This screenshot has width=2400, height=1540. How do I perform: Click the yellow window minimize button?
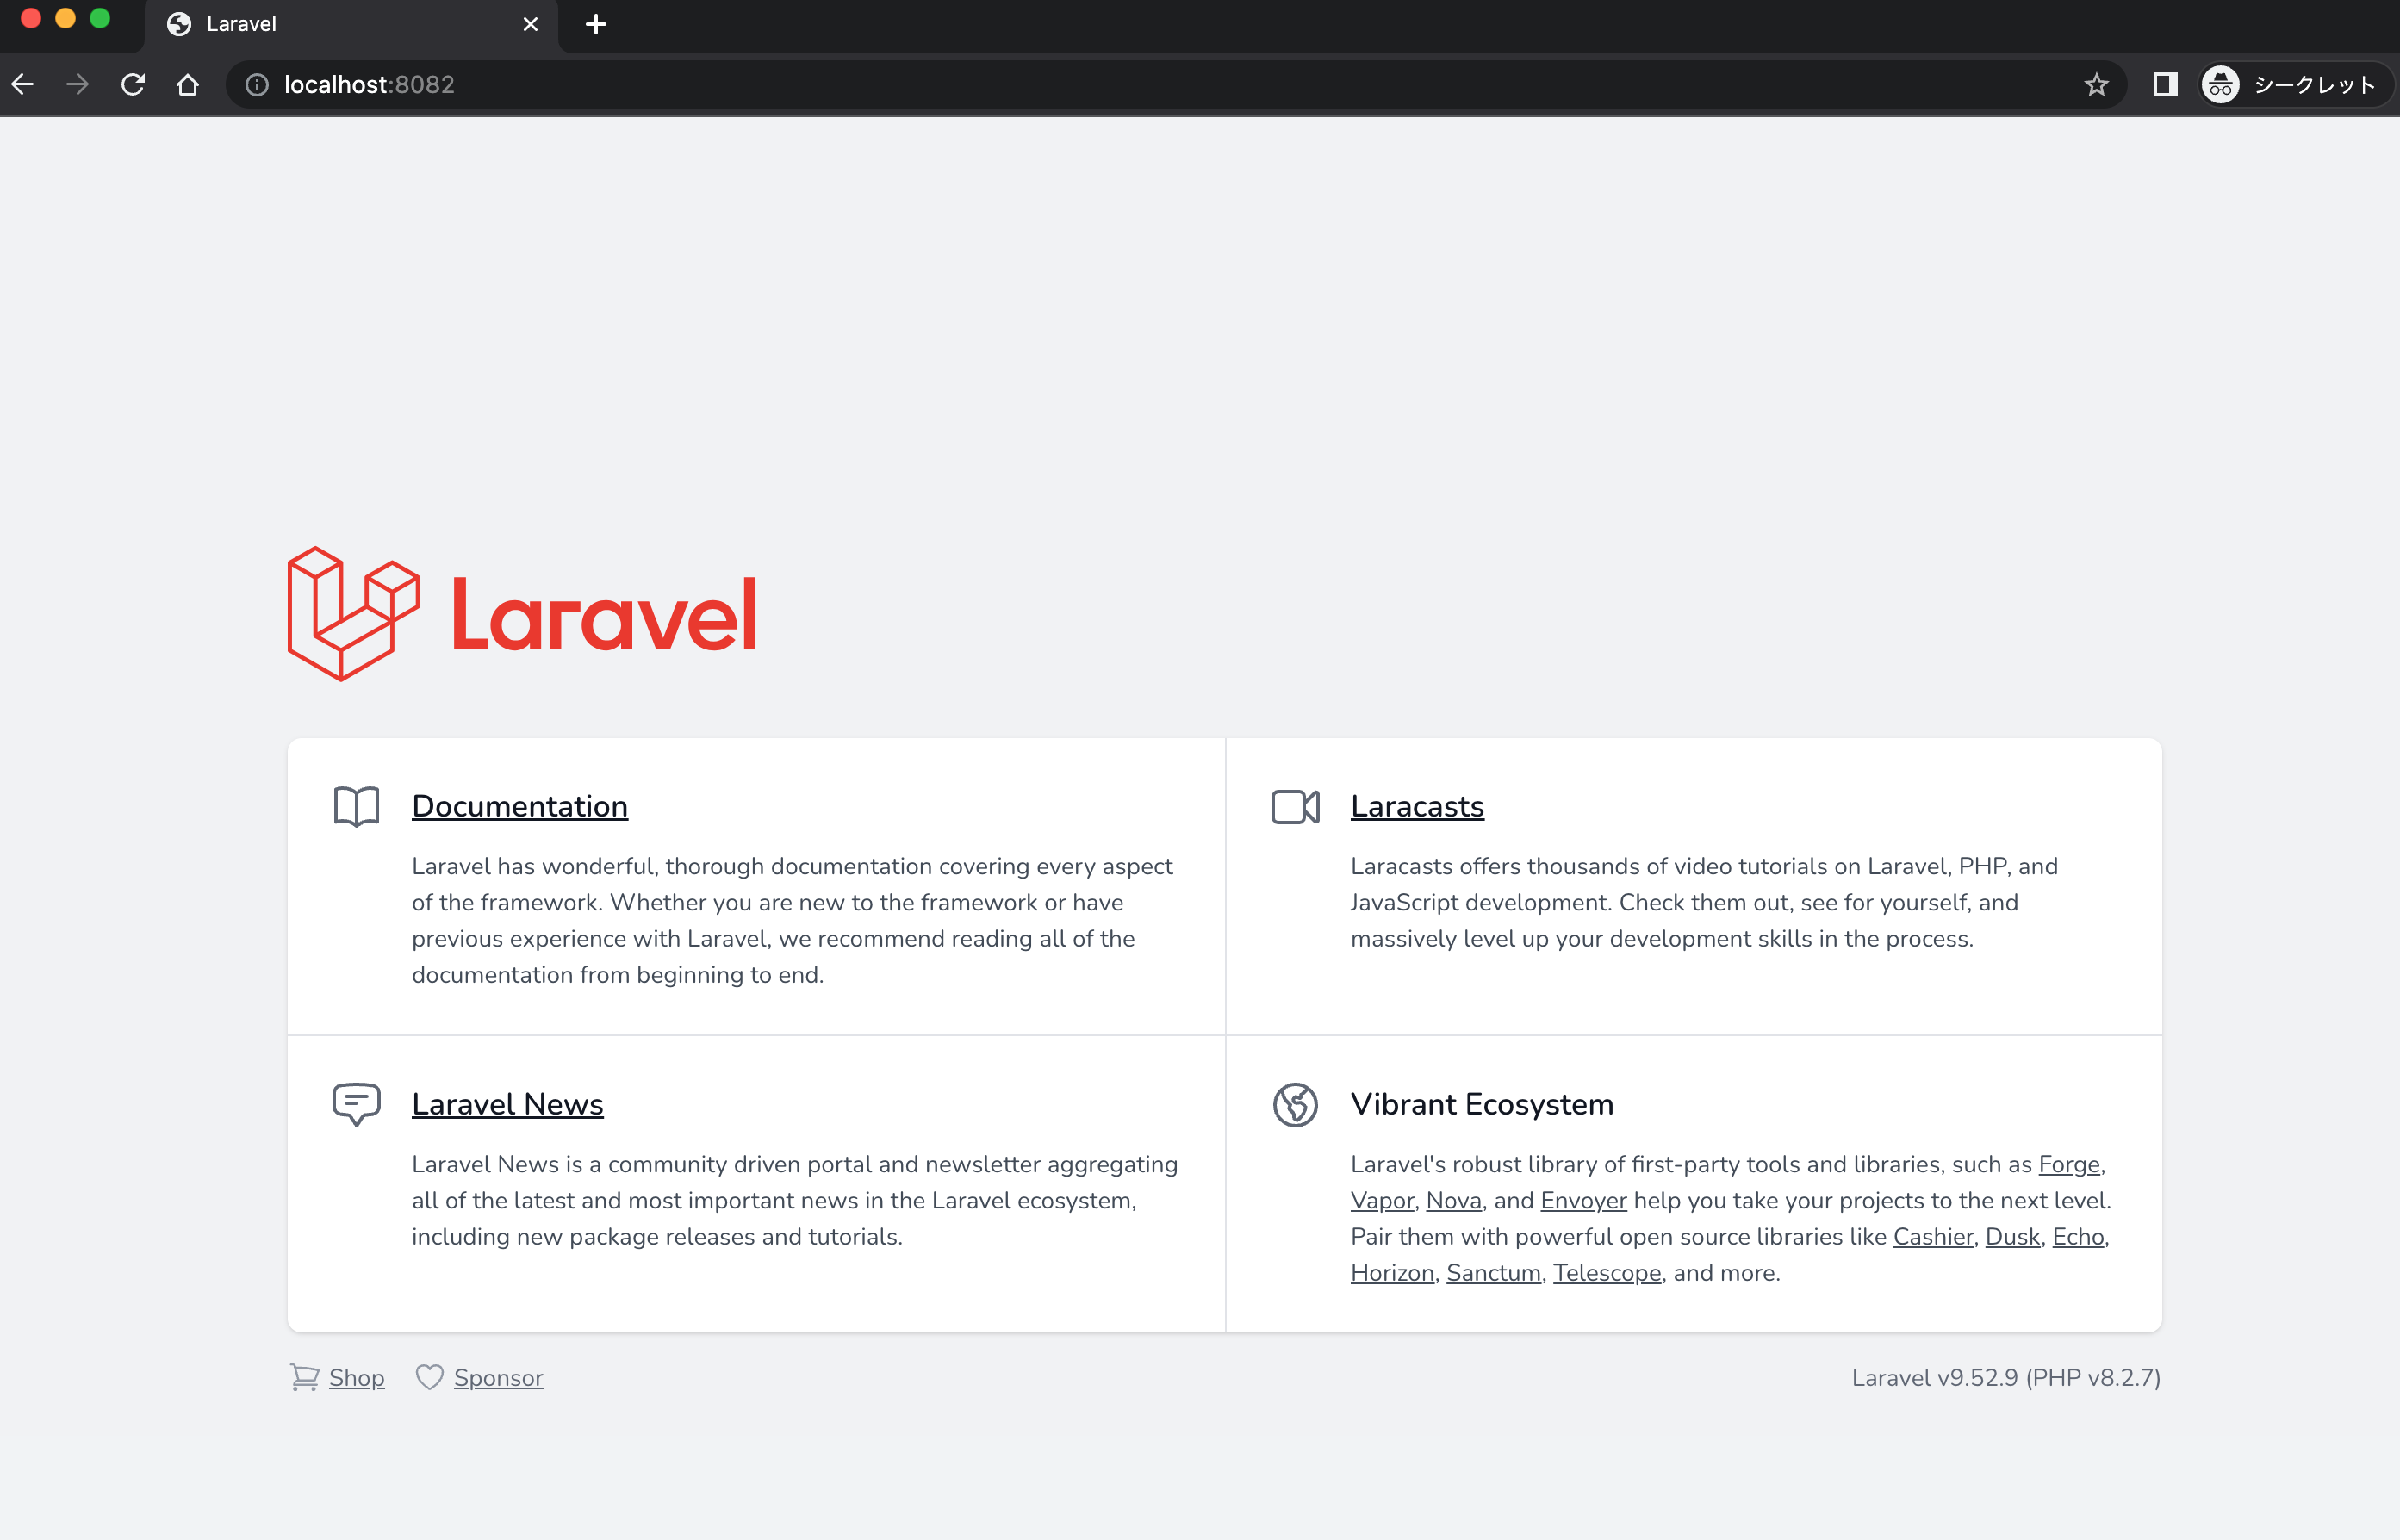(66, 18)
